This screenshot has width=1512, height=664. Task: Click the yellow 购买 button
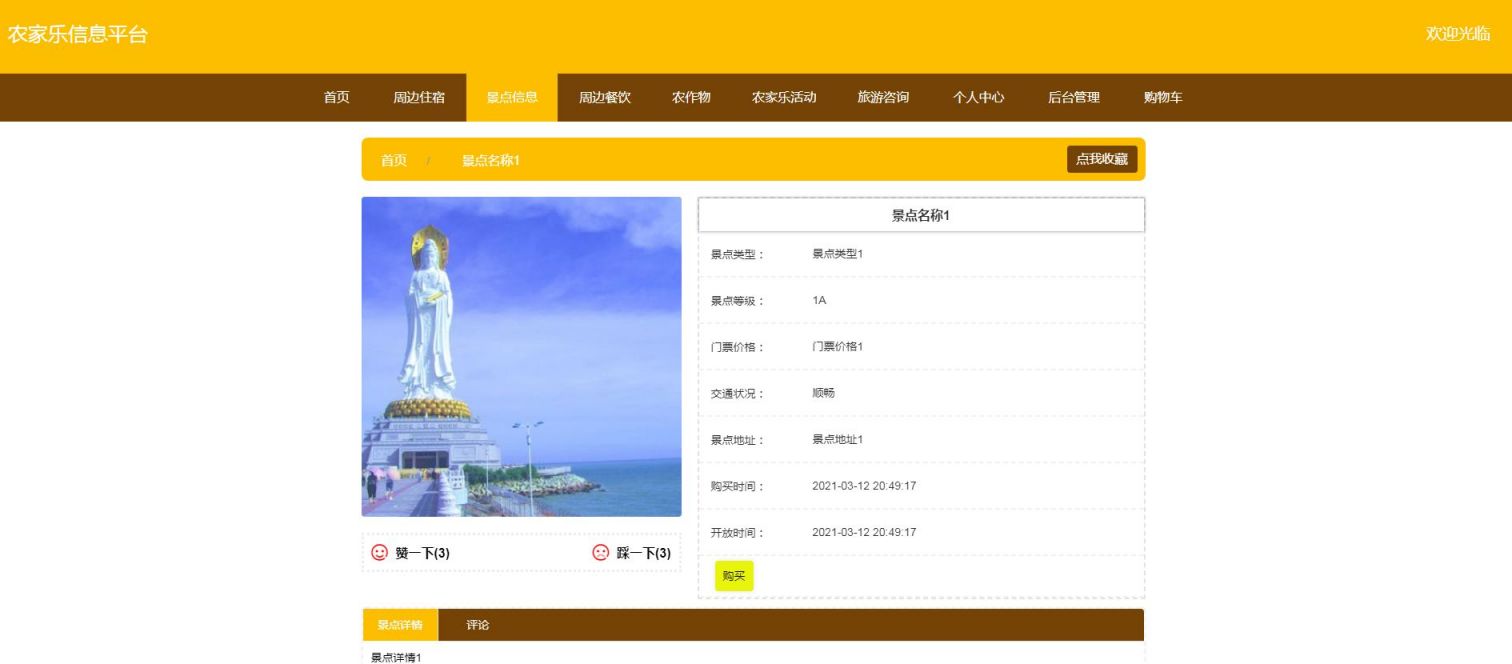[734, 576]
